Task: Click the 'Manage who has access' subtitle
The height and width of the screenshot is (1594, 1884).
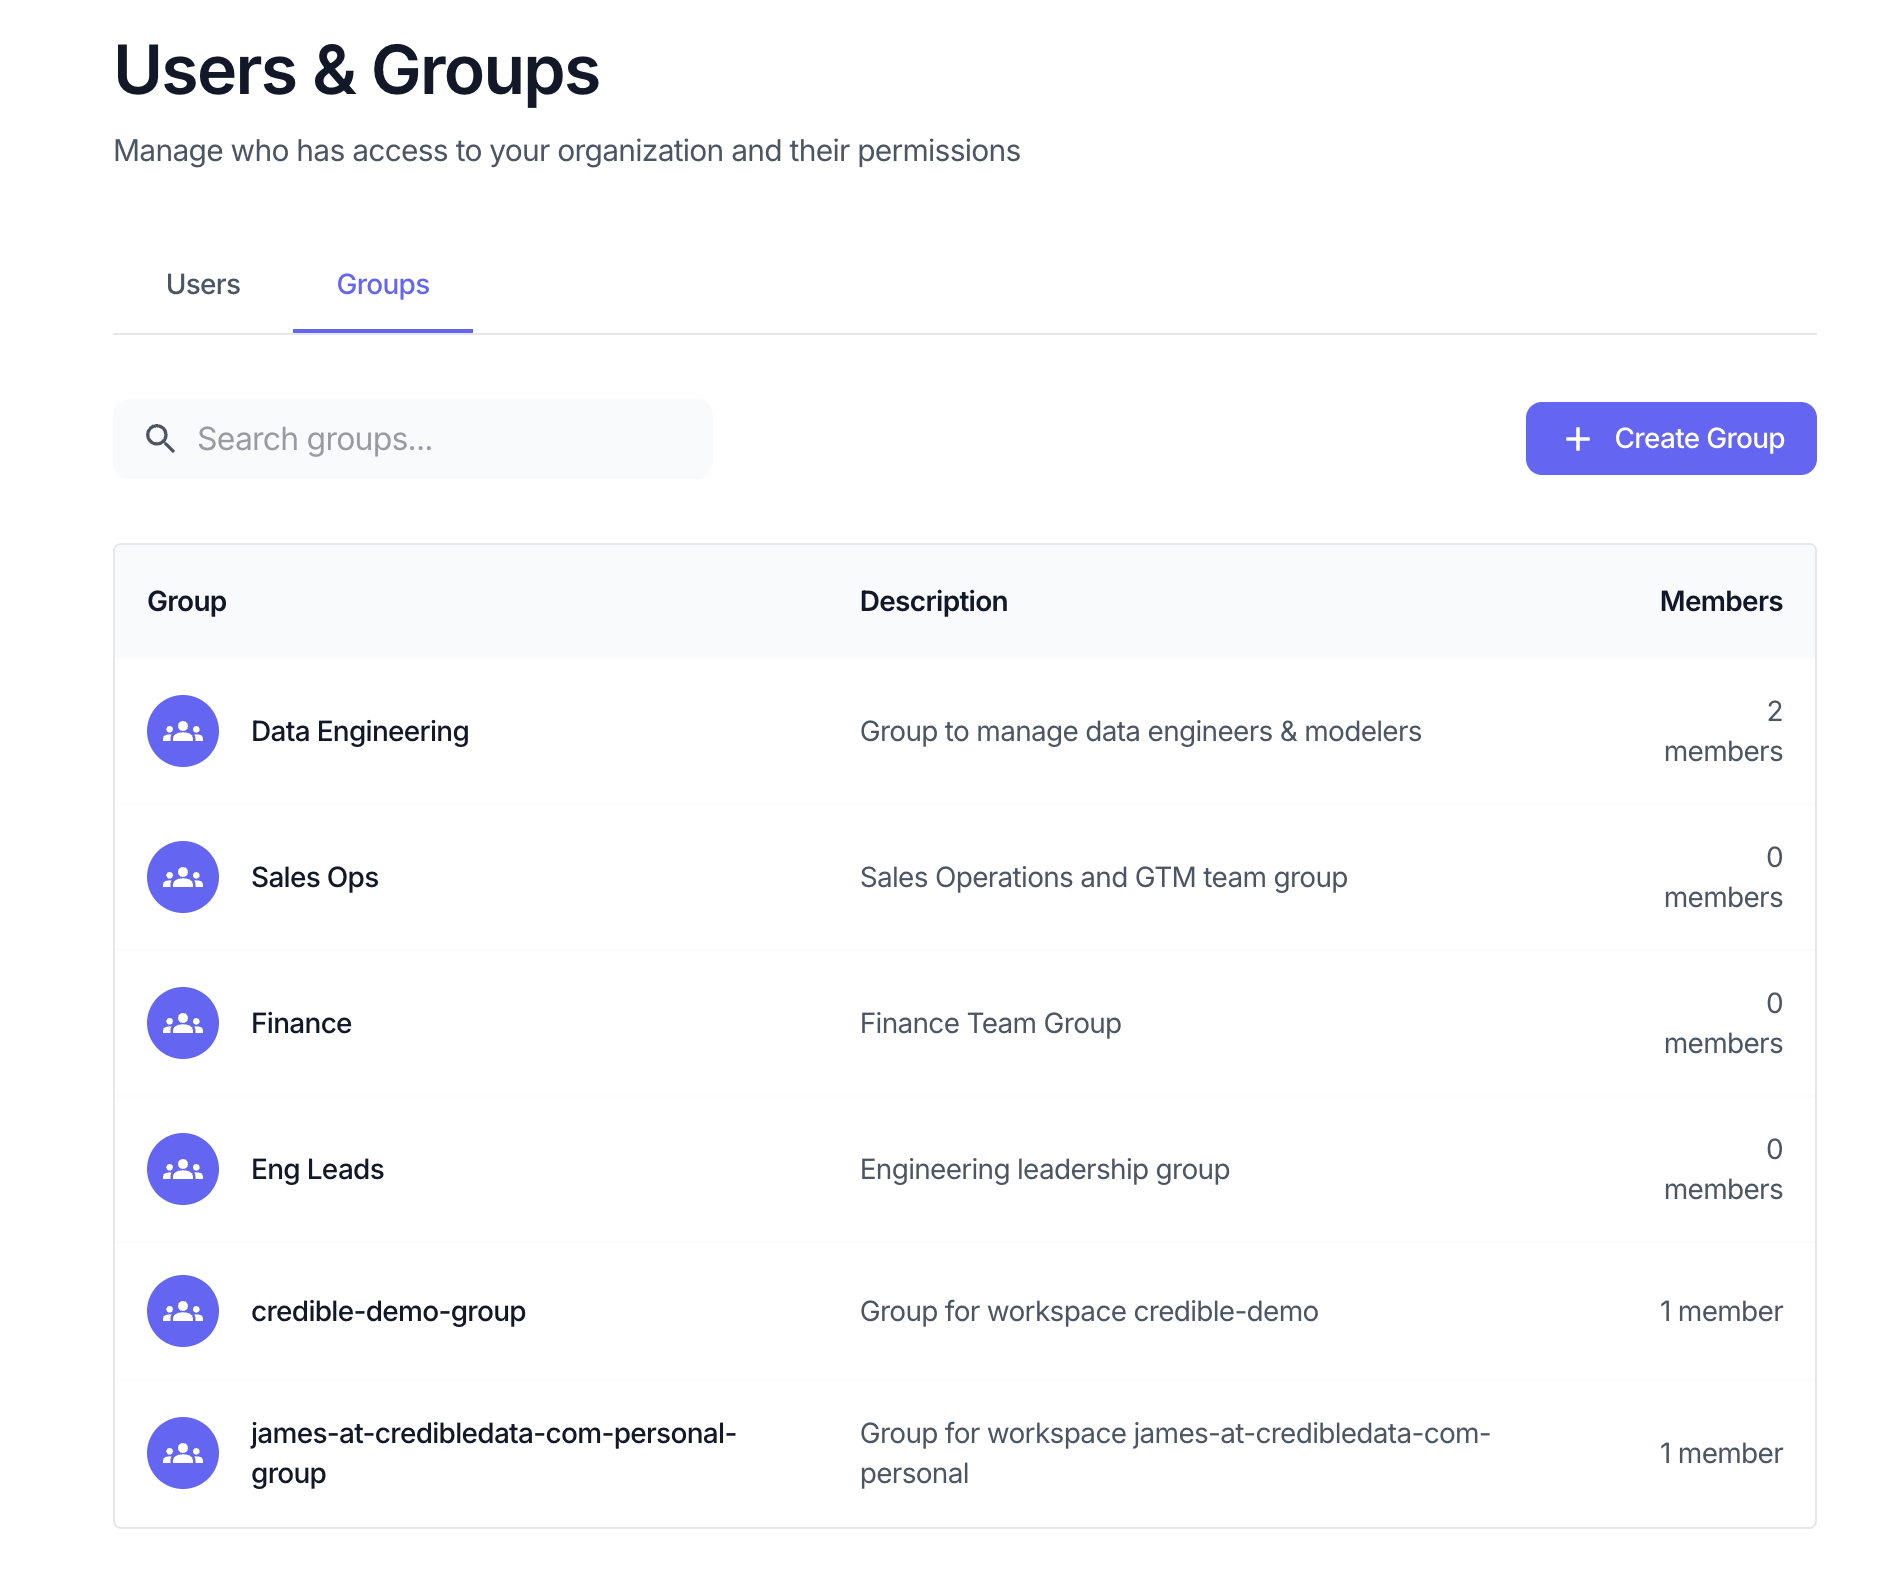Action: coord(567,151)
